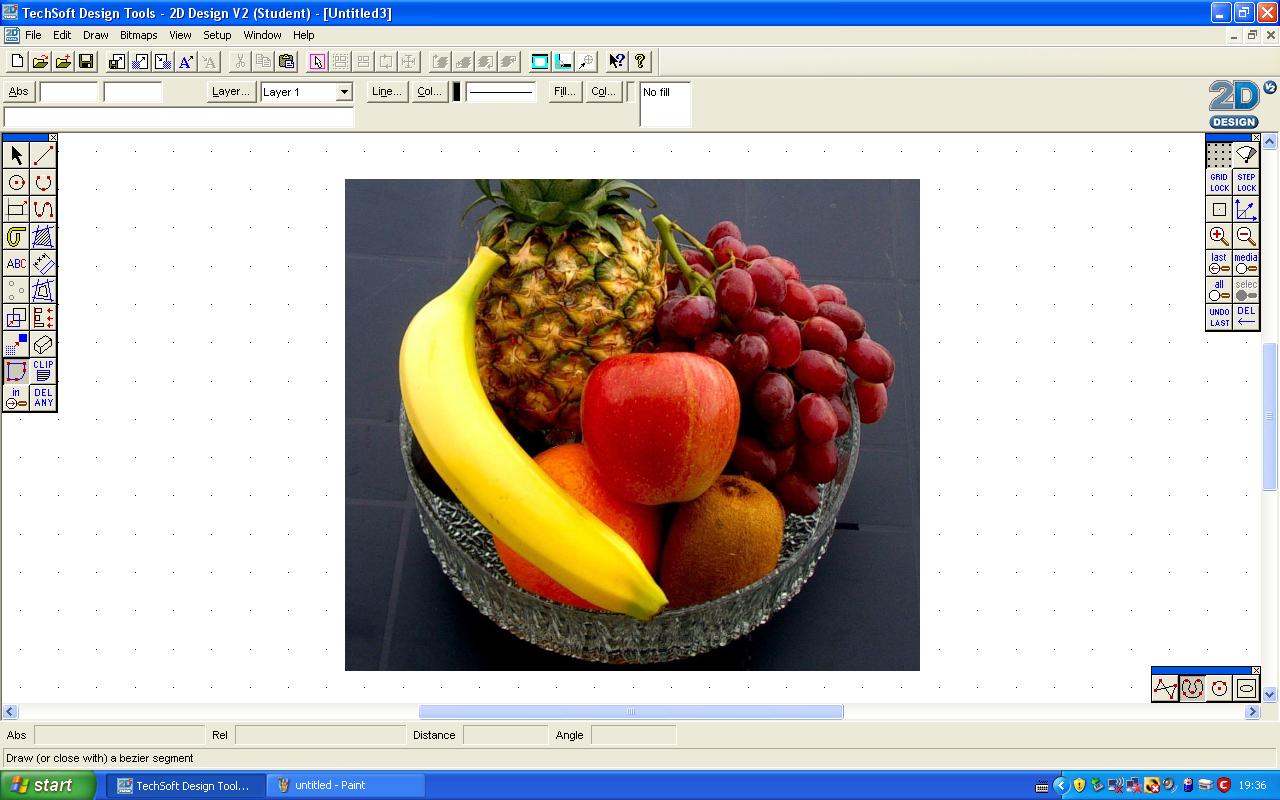Image resolution: width=1280 pixels, height=800 pixels.
Task: Open the Draw menu
Action: click(x=95, y=35)
